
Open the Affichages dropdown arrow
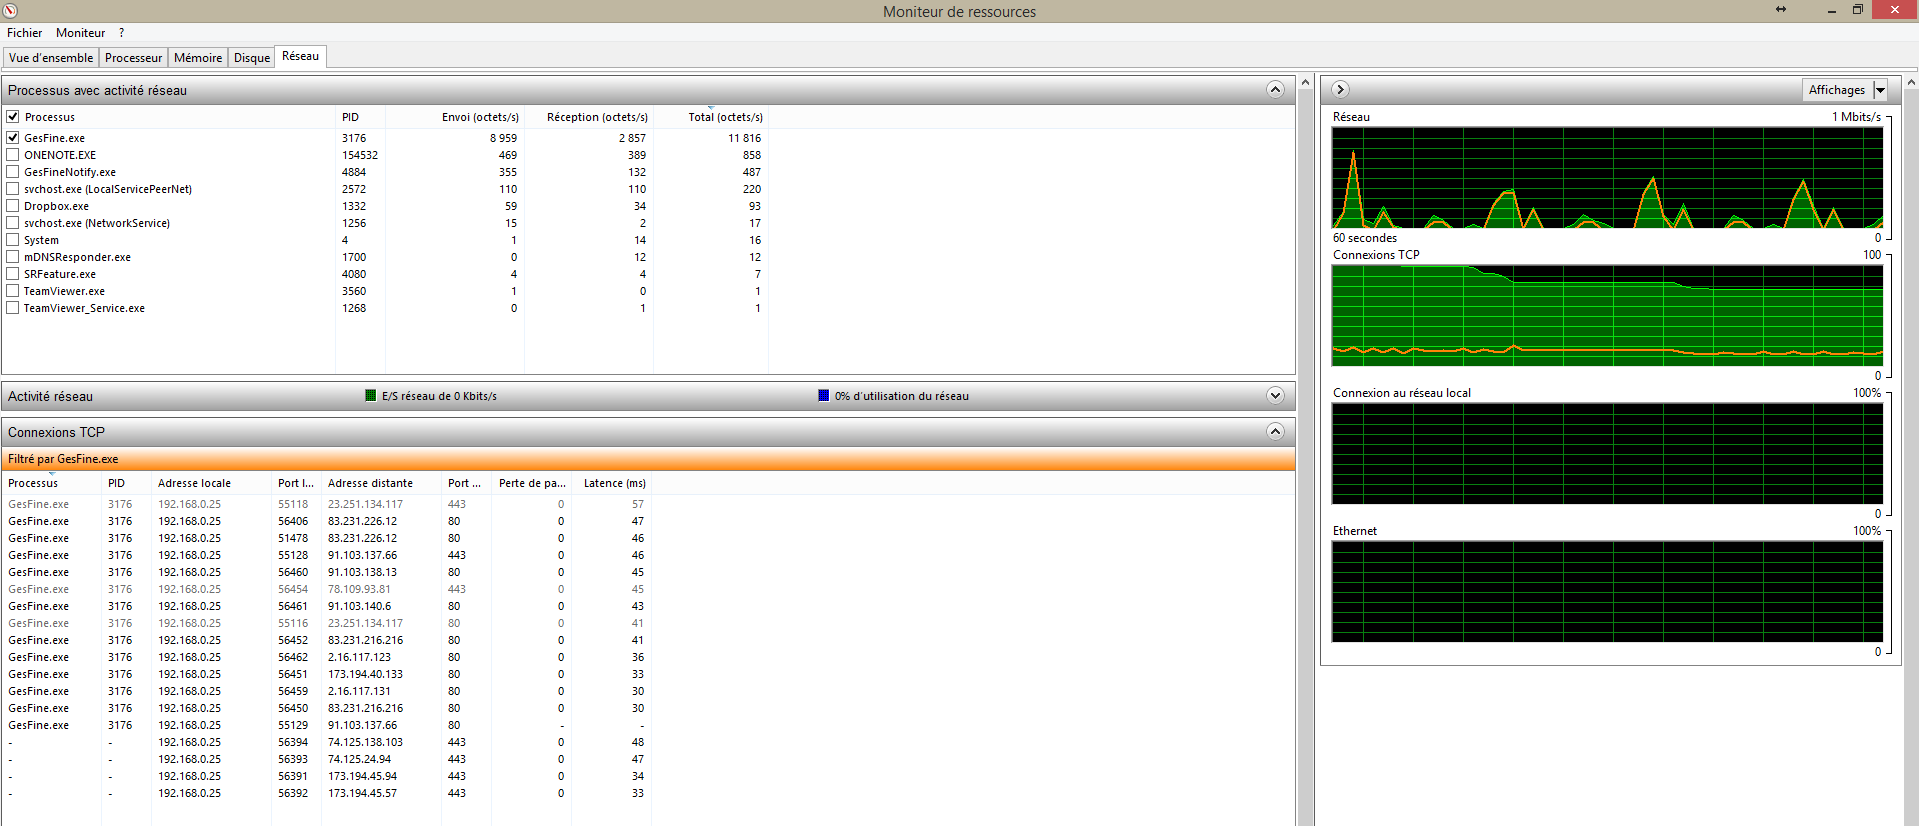click(1880, 90)
